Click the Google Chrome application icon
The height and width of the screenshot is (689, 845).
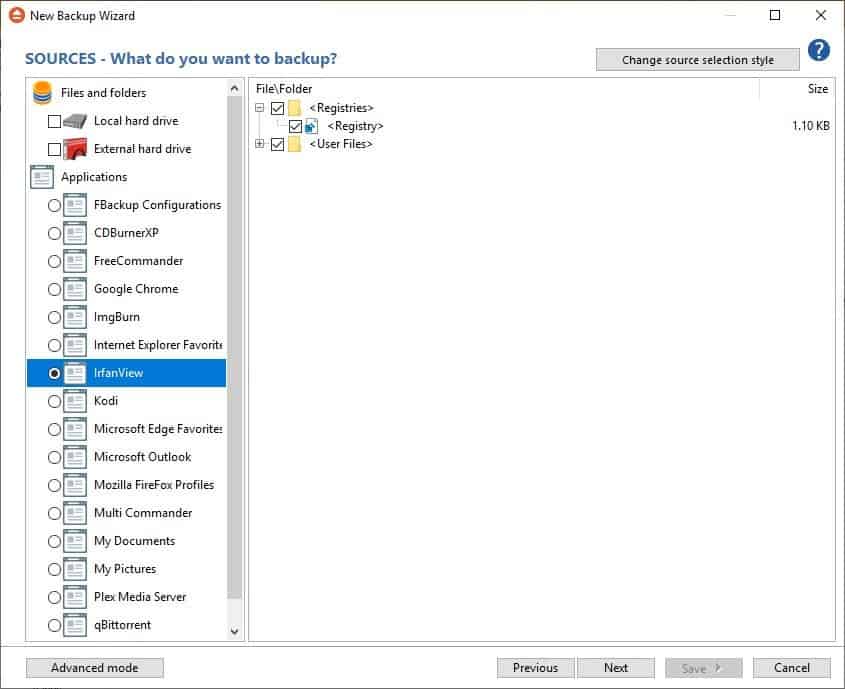tap(75, 289)
